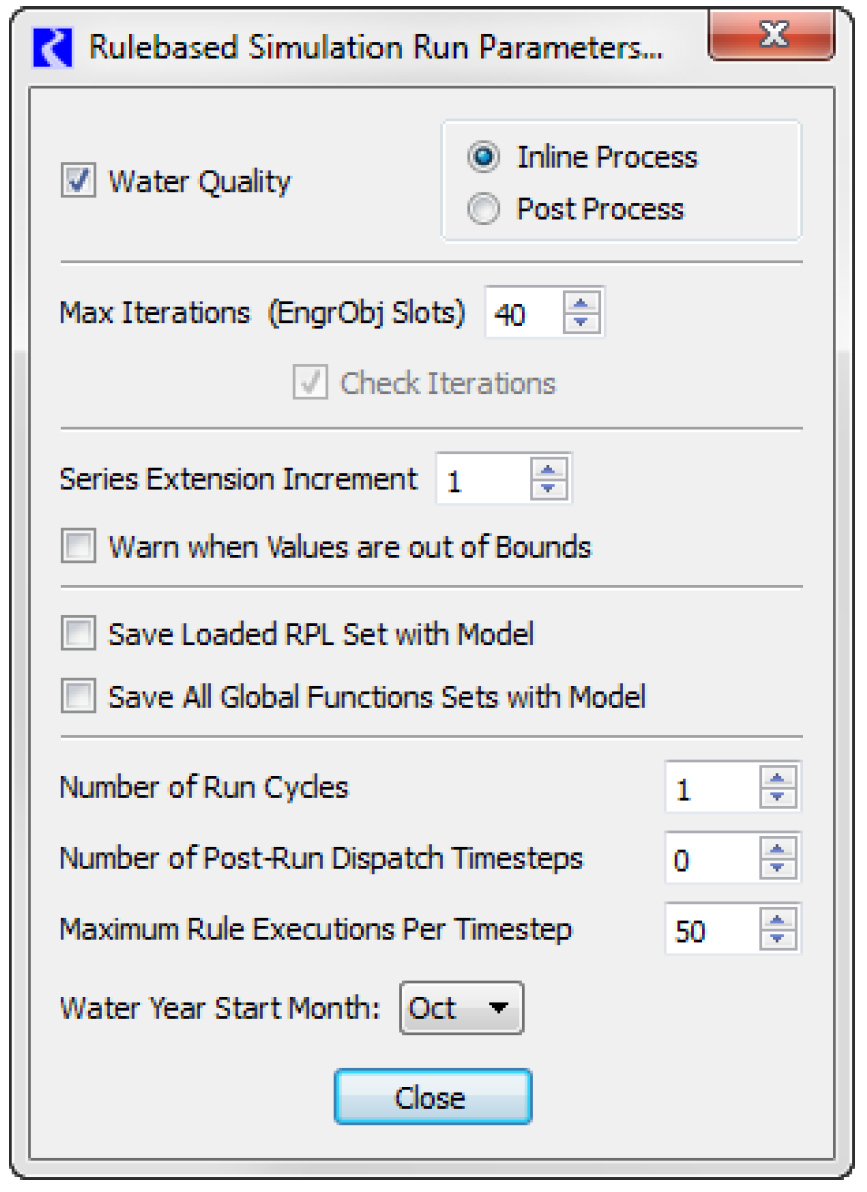Click the Close button
The height and width of the screenshot is (1192, 867).
click(x=433, y=1097)
